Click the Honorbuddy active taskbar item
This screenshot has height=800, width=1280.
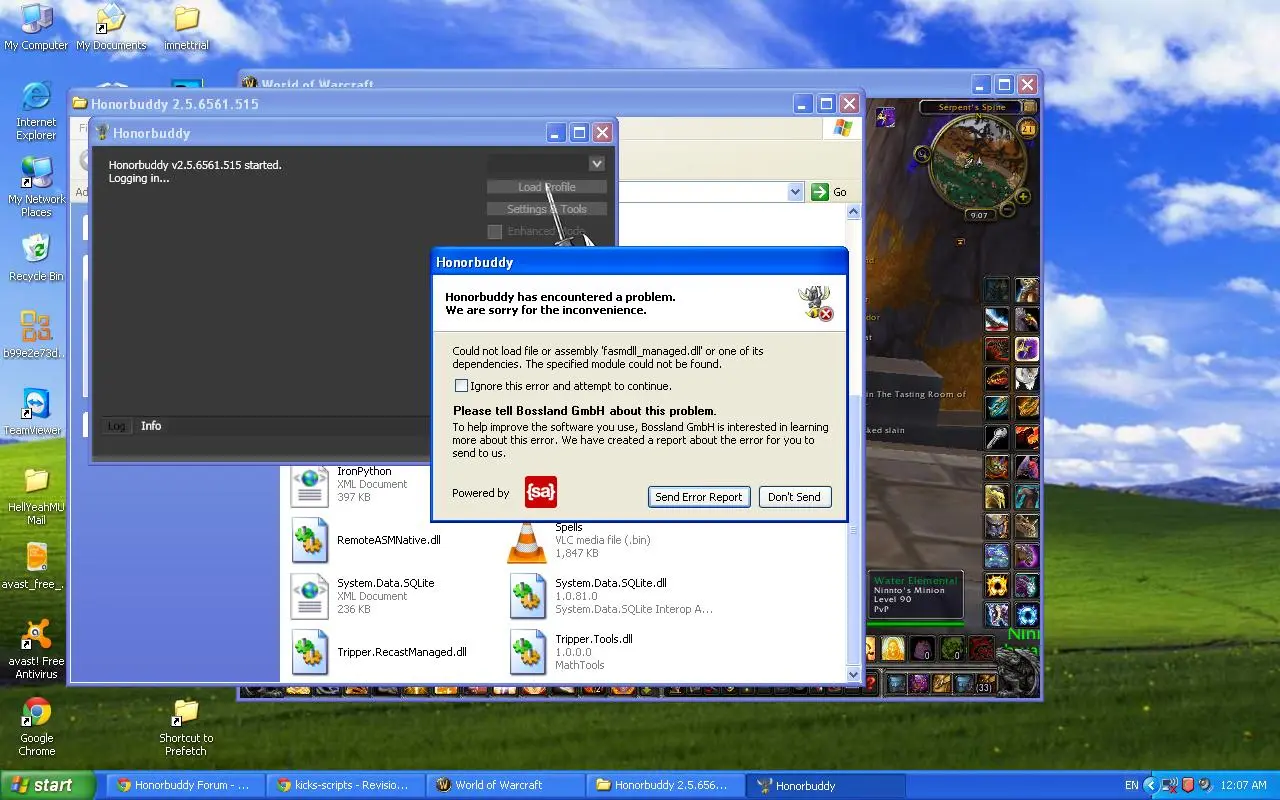[827, 785]
